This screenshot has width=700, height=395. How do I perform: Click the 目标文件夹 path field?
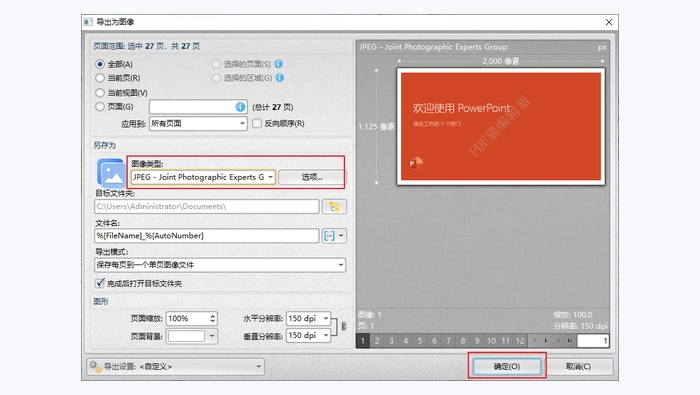click(207, 207)
